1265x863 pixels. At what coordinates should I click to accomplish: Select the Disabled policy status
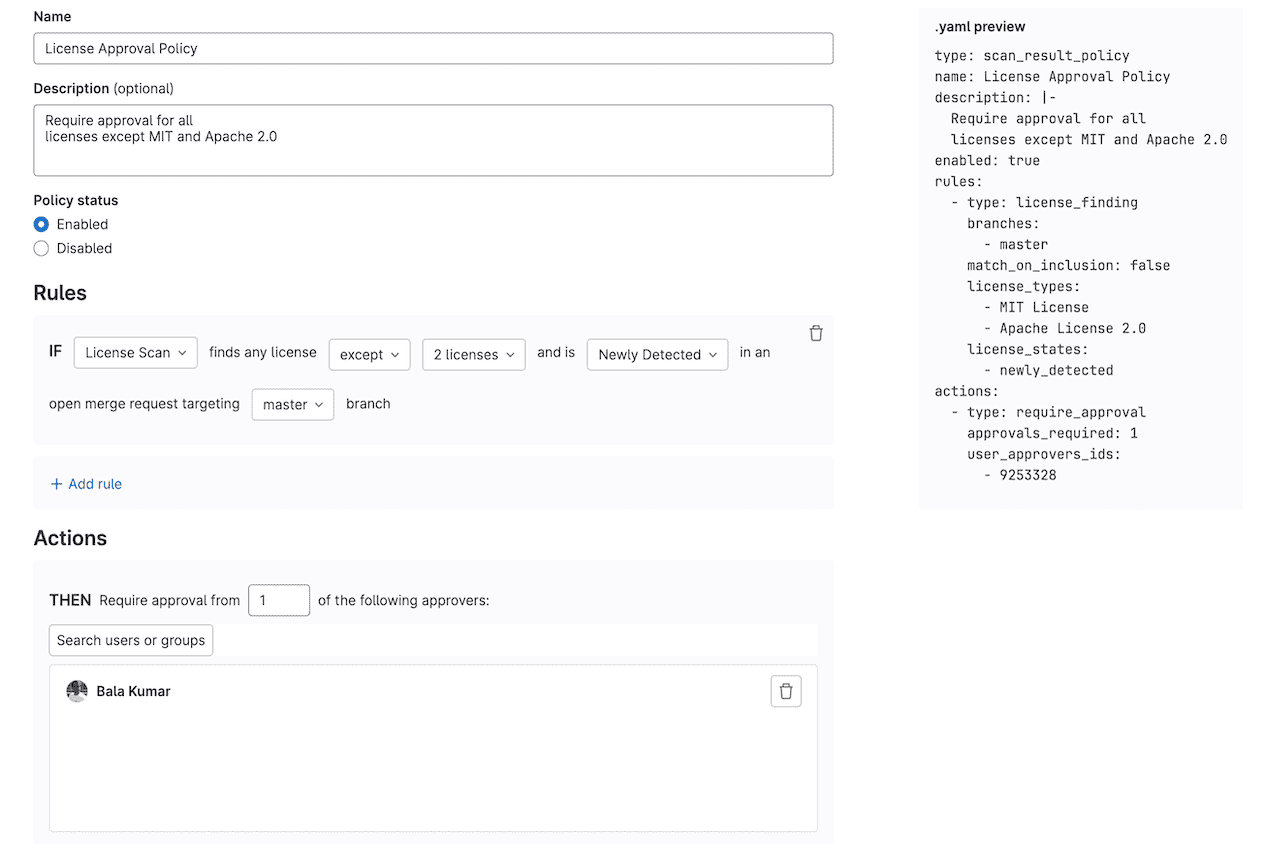tap(41, 249)
